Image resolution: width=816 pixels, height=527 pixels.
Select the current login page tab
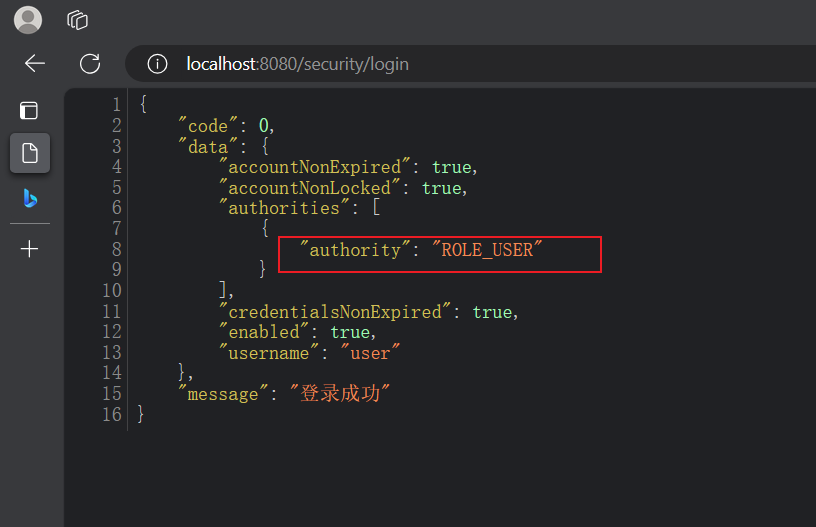(30, 153)
